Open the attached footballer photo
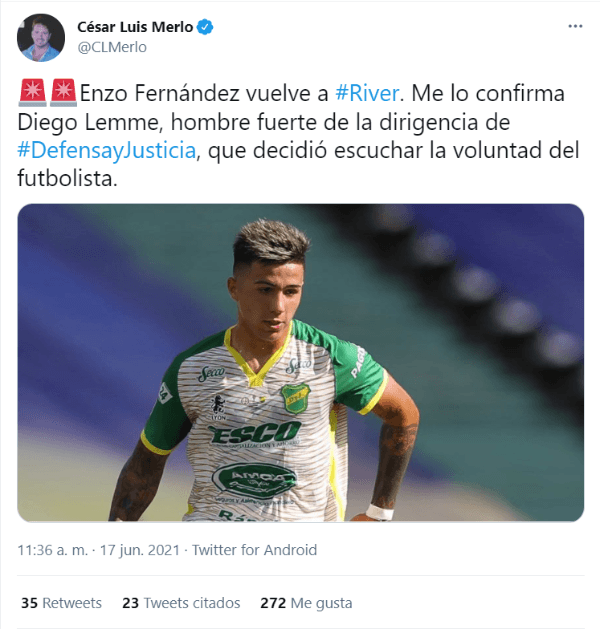This screenshot has height=629, width=600. point(300,363)
